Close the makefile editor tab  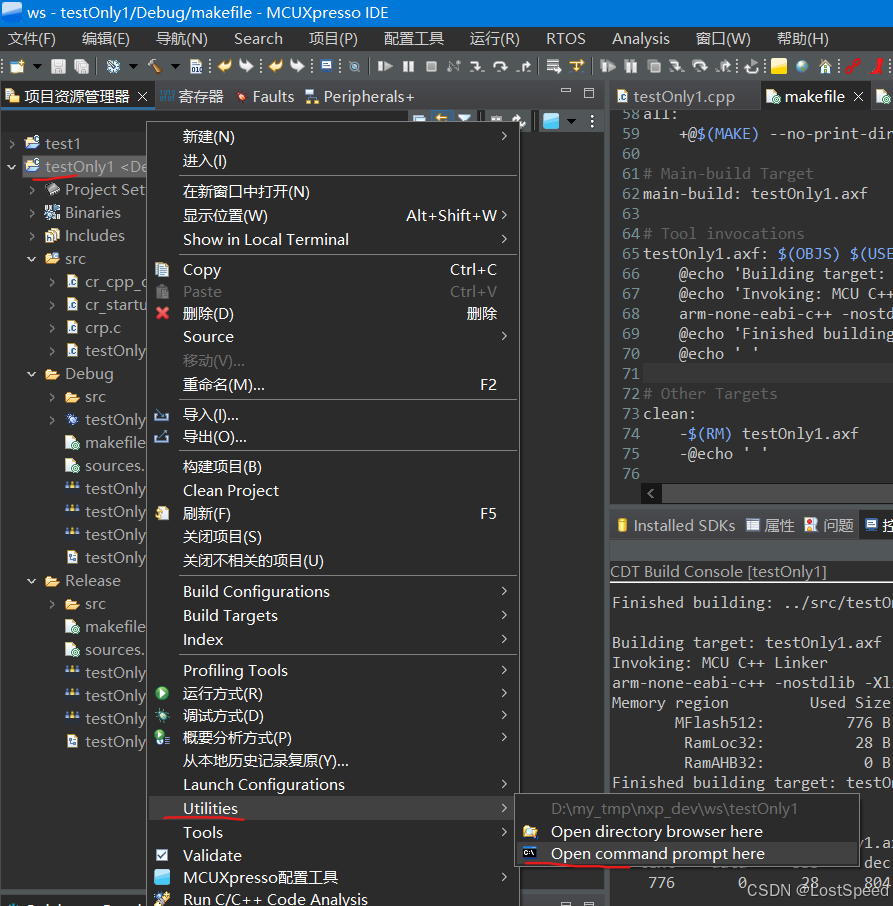coord(858,96)
